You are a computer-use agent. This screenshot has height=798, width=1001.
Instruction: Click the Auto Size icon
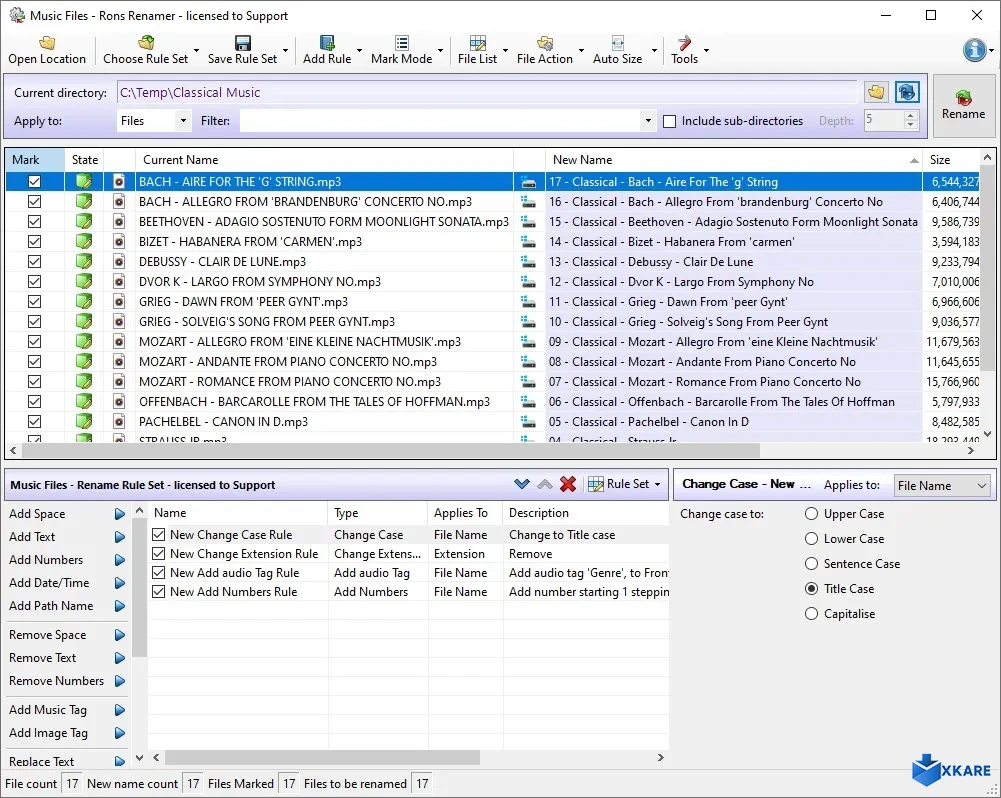(x=617, y=43)
